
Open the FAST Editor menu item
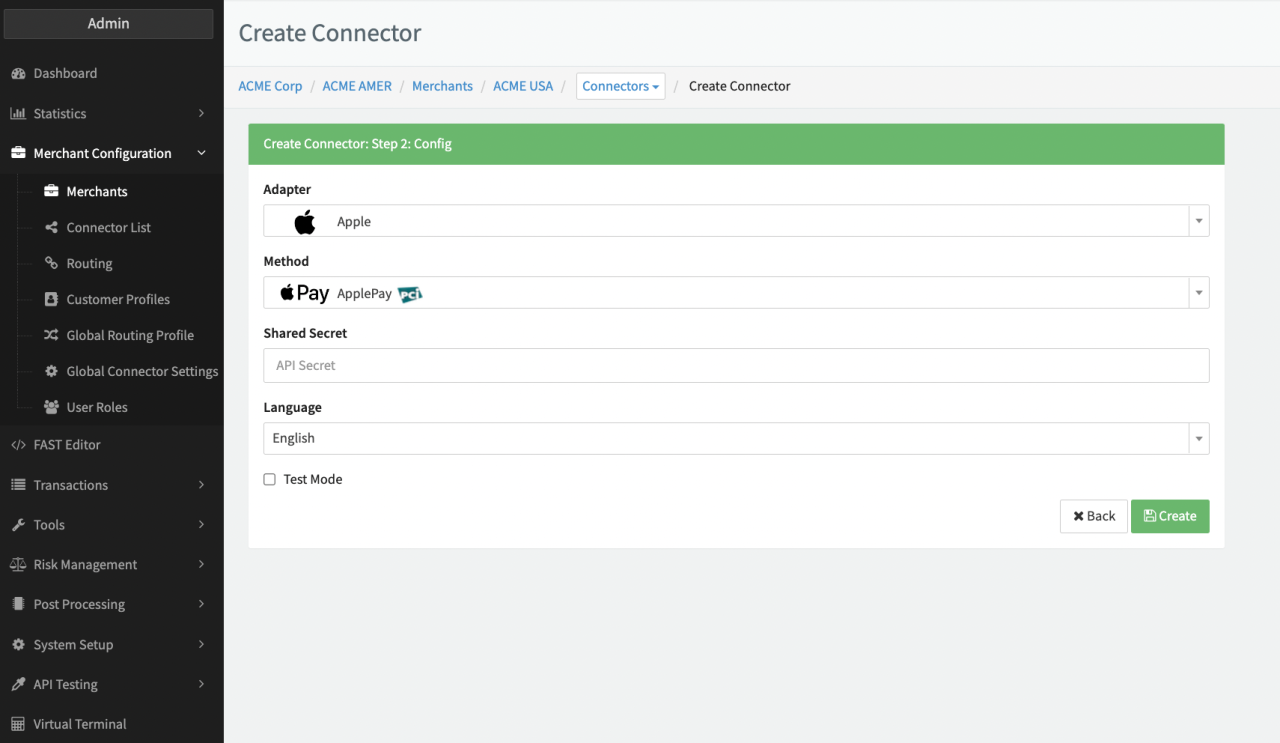67,445
